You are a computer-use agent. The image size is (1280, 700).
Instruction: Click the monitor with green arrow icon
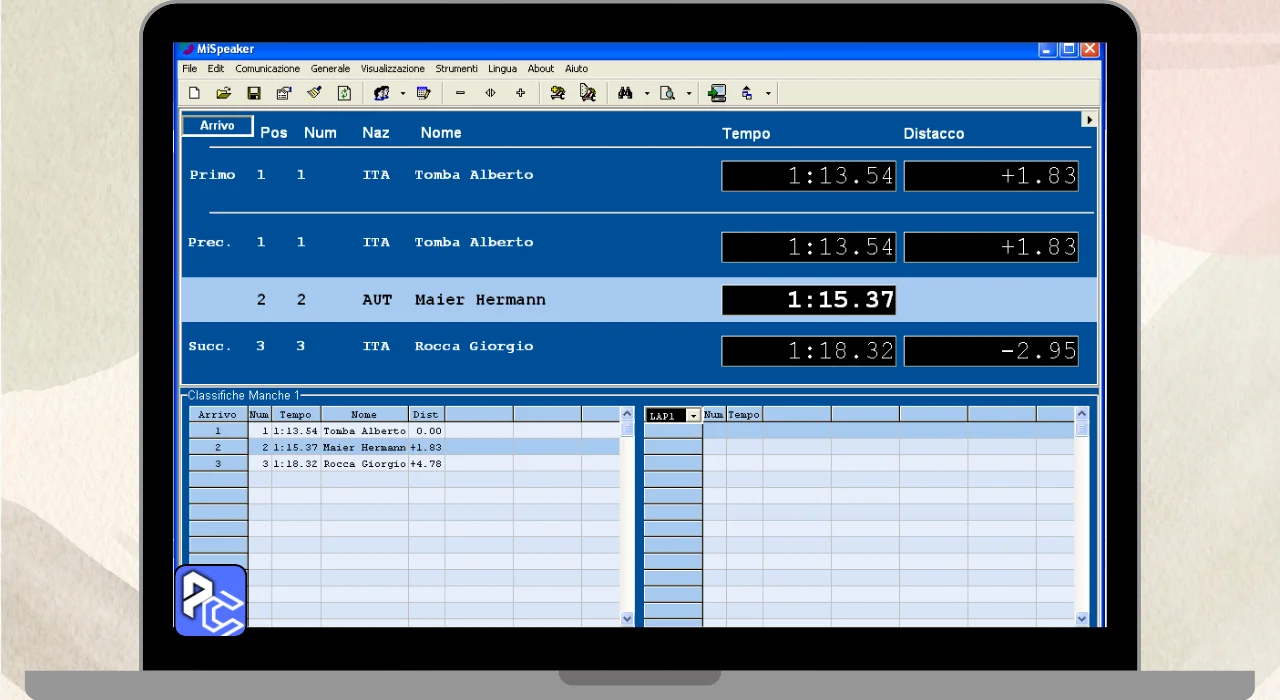tap(717, 93)
